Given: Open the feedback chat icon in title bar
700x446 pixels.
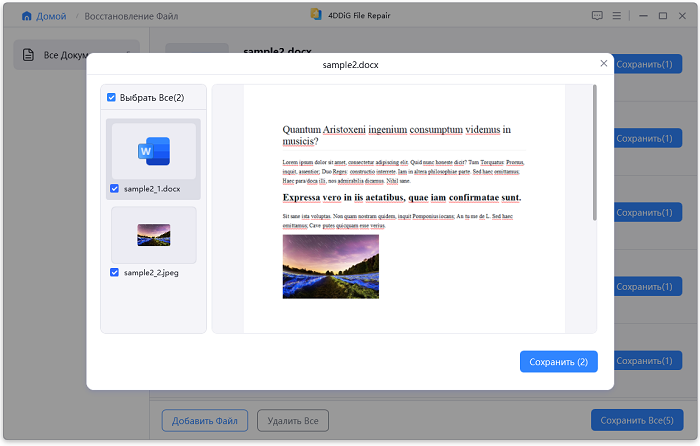Looking at the screenshot, I should point(597,16).
